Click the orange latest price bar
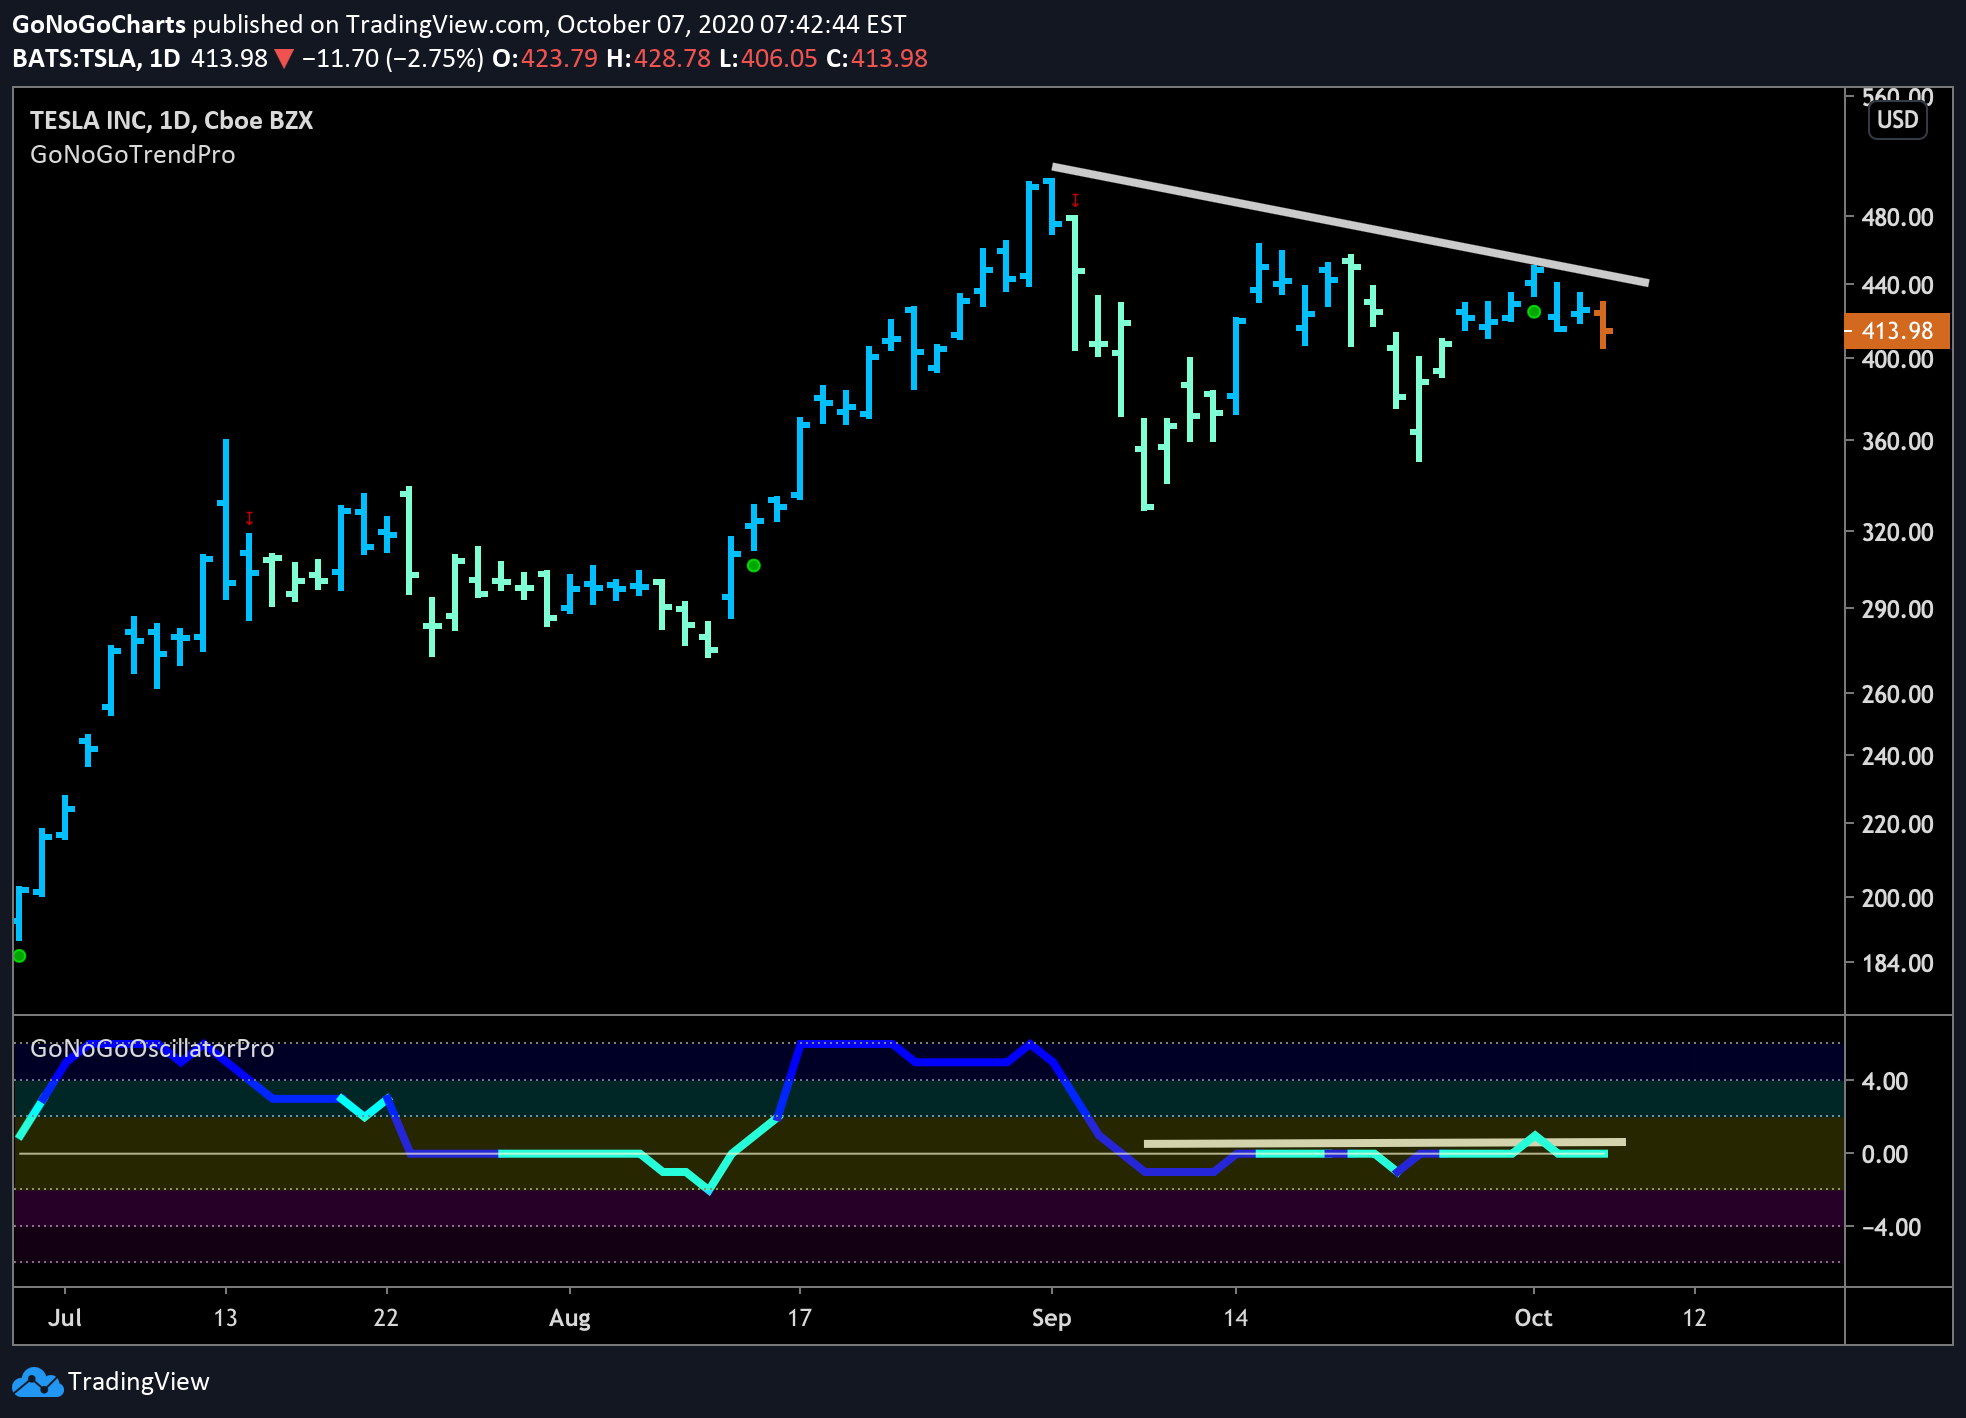This screenshot has width=1966, height=1418. coord(1603,325)
